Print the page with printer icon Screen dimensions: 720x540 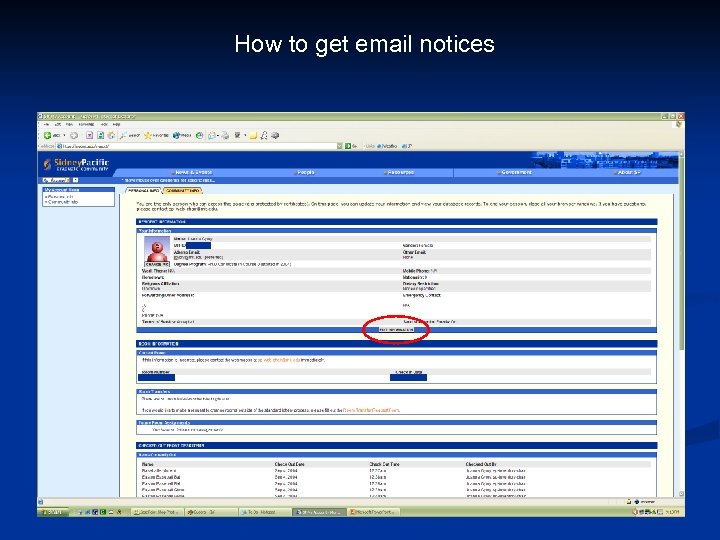click(225, 135)
